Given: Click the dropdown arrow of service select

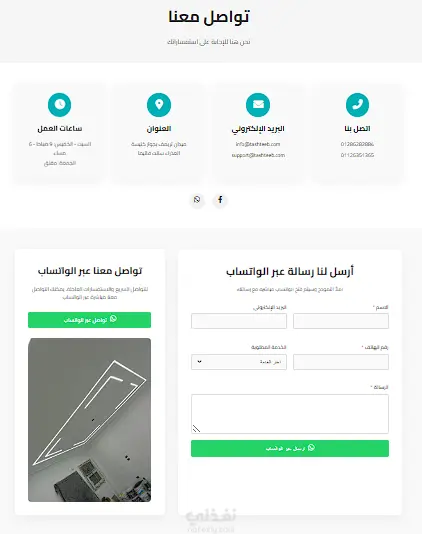Looking at the screenshot, I should 199,362.
